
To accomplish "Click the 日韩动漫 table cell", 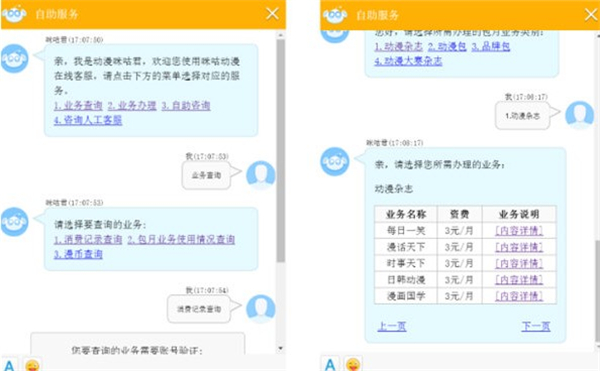I will (x=406, y=280).
